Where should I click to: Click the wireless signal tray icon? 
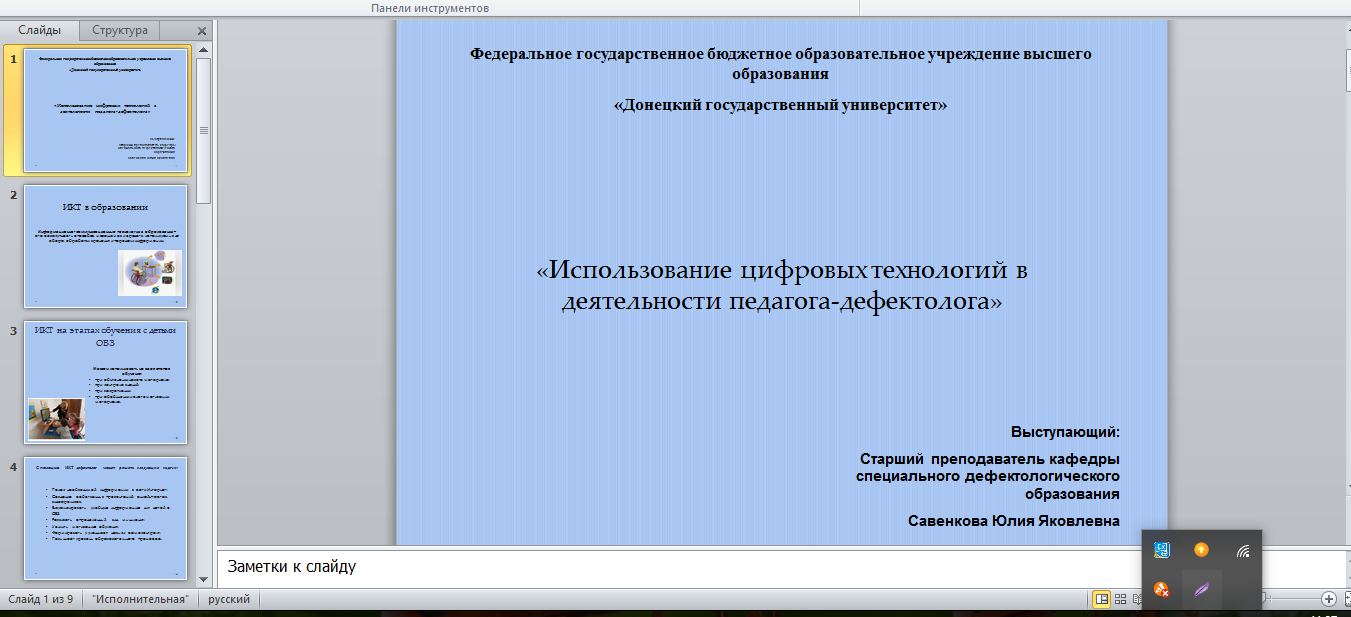click(x=1243, y=550)
